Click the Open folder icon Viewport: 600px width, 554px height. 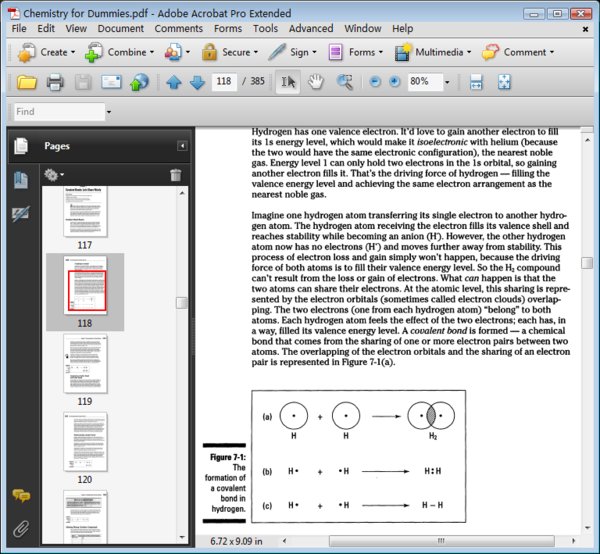(x=26, y=82)
